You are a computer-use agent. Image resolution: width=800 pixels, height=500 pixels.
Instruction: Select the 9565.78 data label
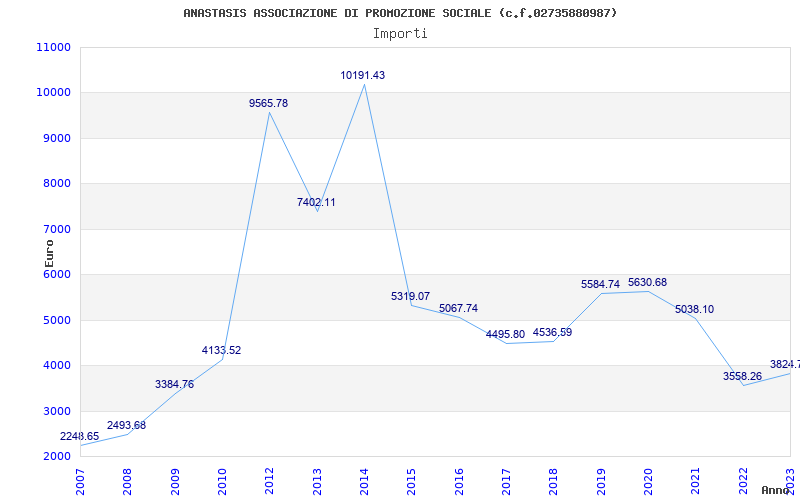pyautogui.click(x=268, y=104)
